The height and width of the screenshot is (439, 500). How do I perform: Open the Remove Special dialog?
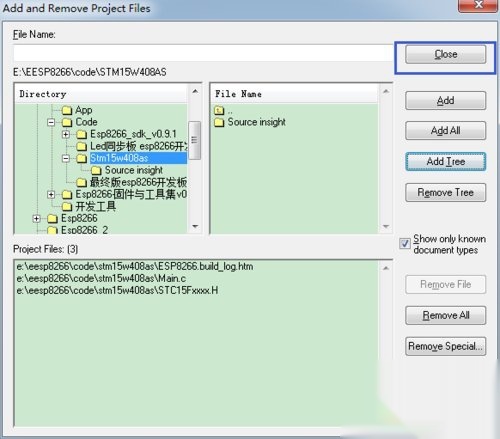click(445, 346)
